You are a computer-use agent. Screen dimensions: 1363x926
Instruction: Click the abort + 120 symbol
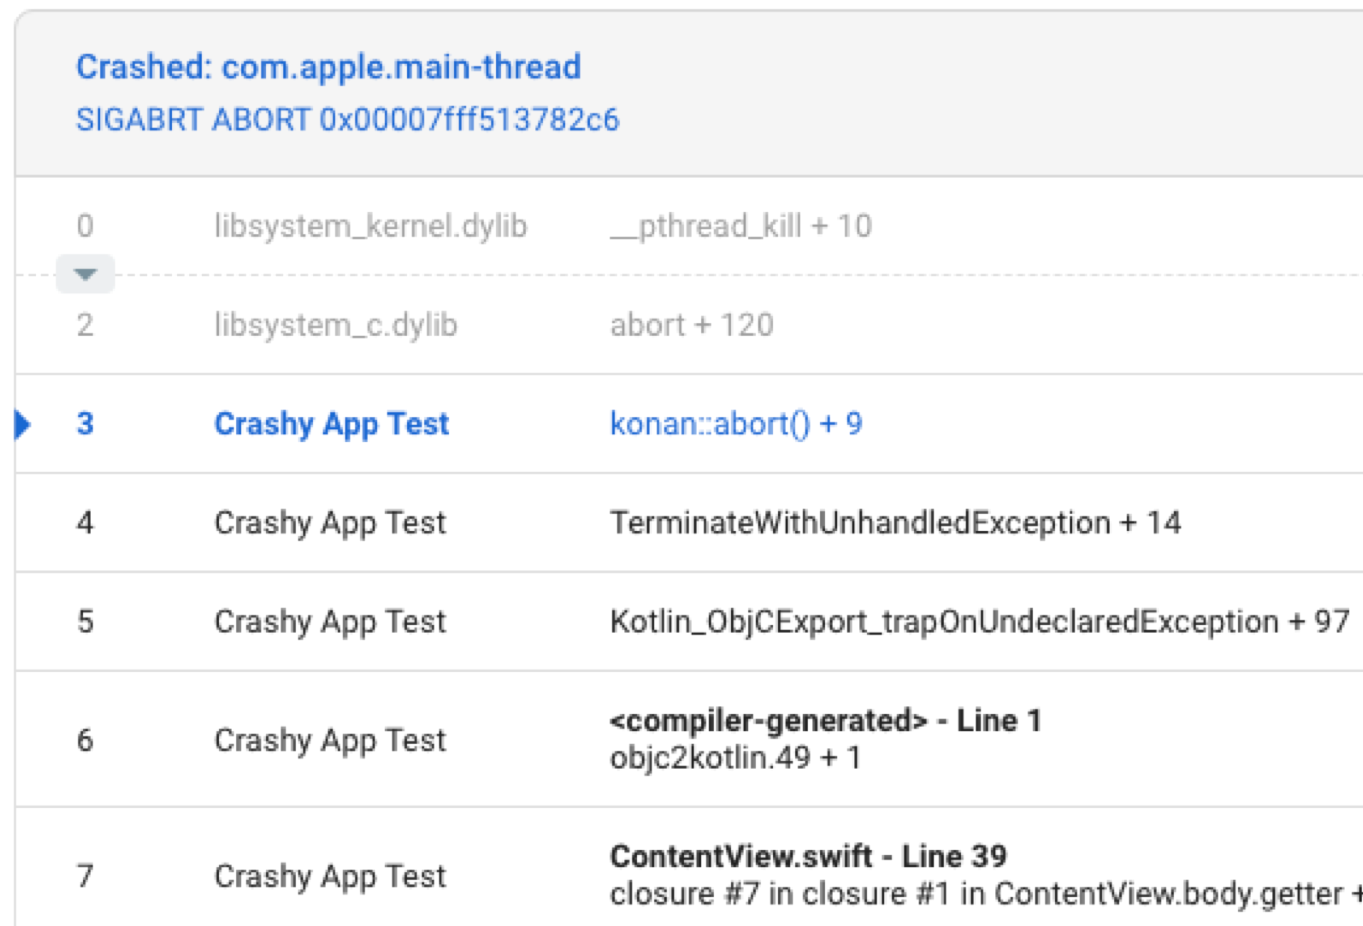[691, 325]
